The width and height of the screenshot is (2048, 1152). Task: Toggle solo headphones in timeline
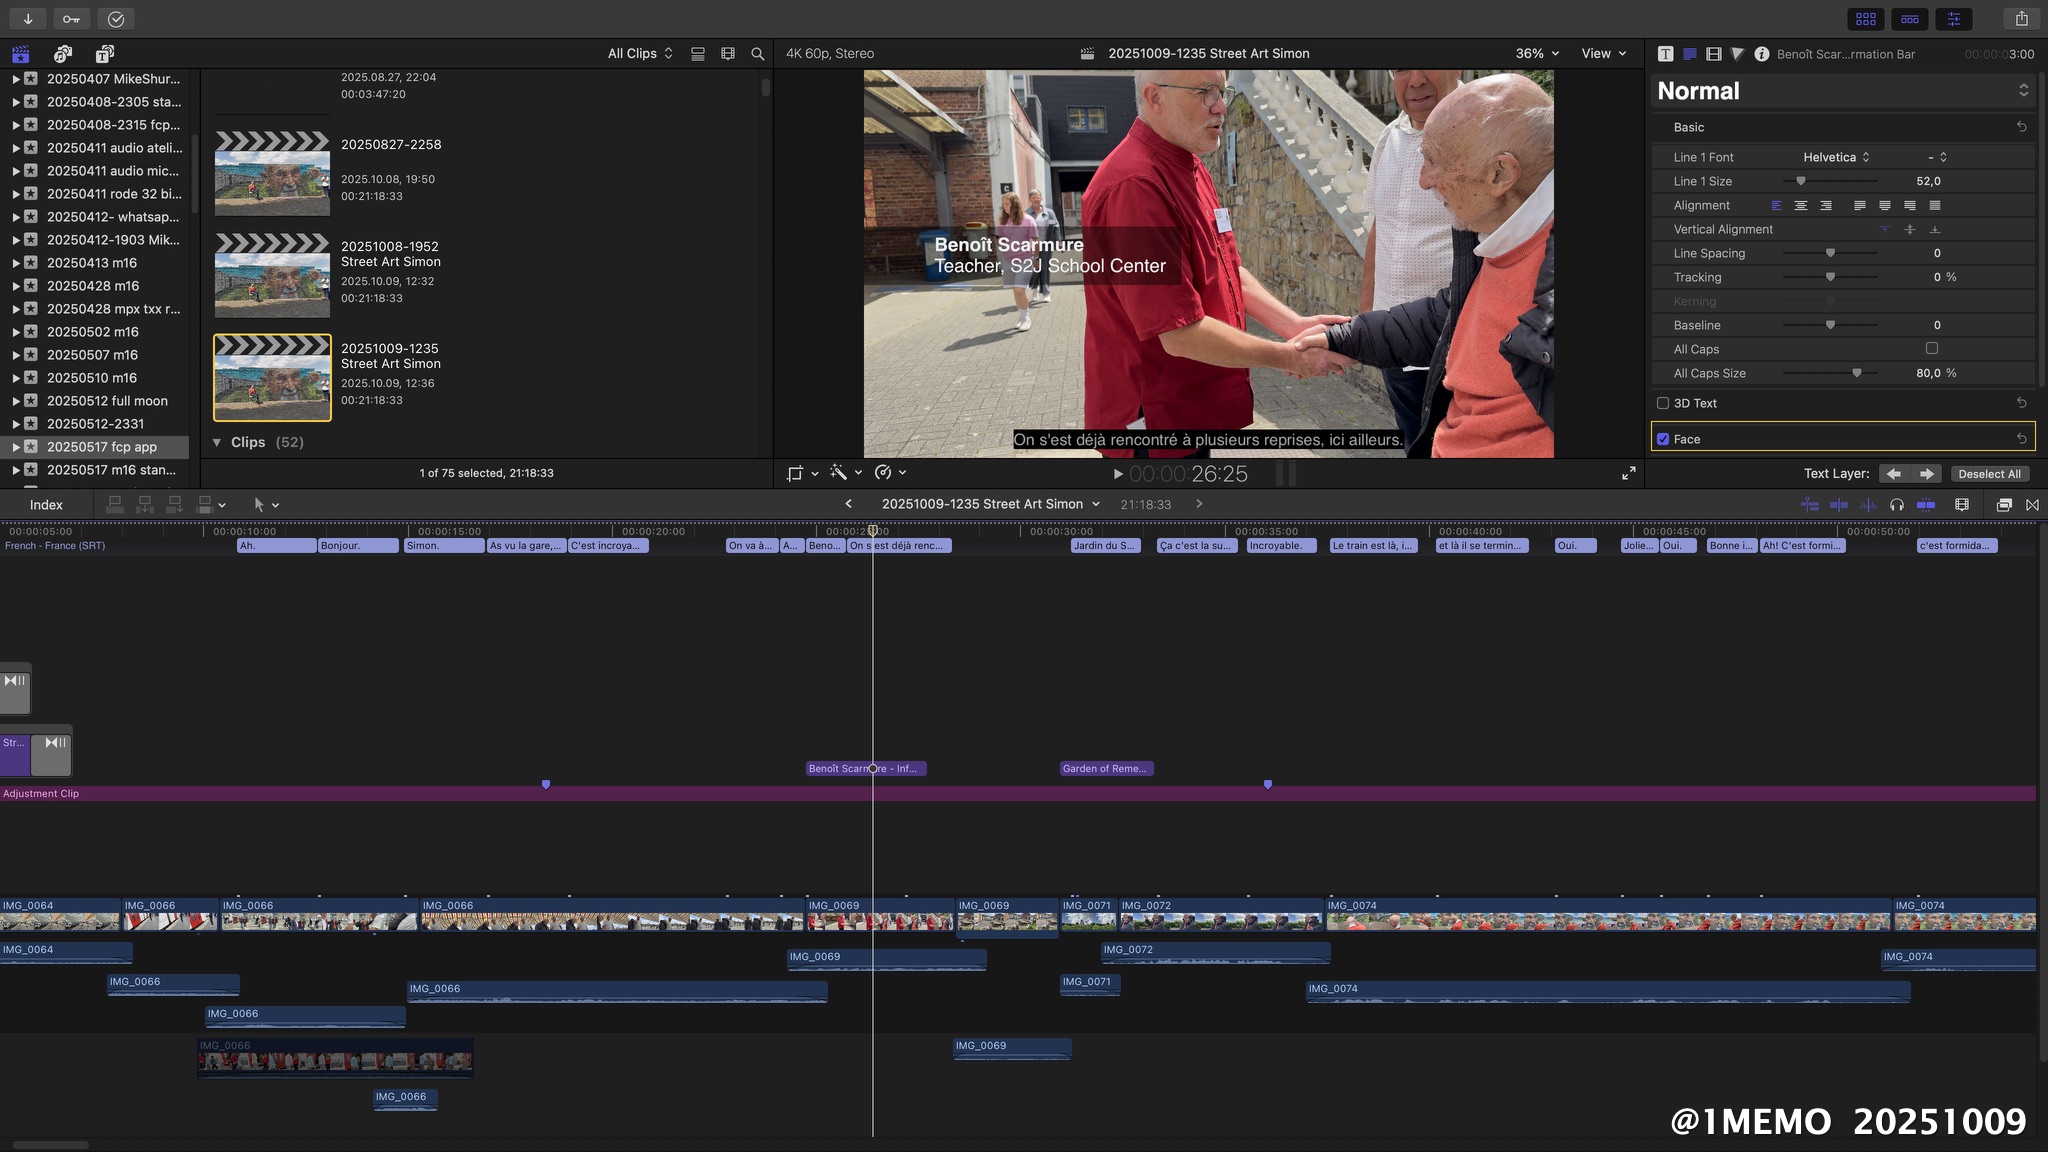coord(1896,505)
